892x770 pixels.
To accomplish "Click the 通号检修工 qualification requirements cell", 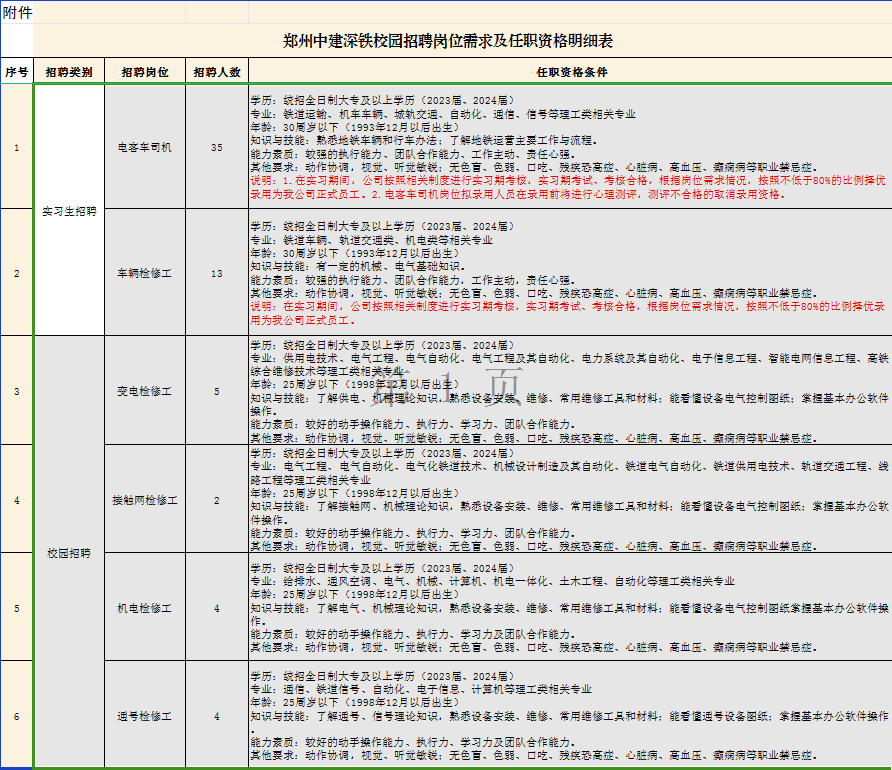I will [x=571, y=716].
